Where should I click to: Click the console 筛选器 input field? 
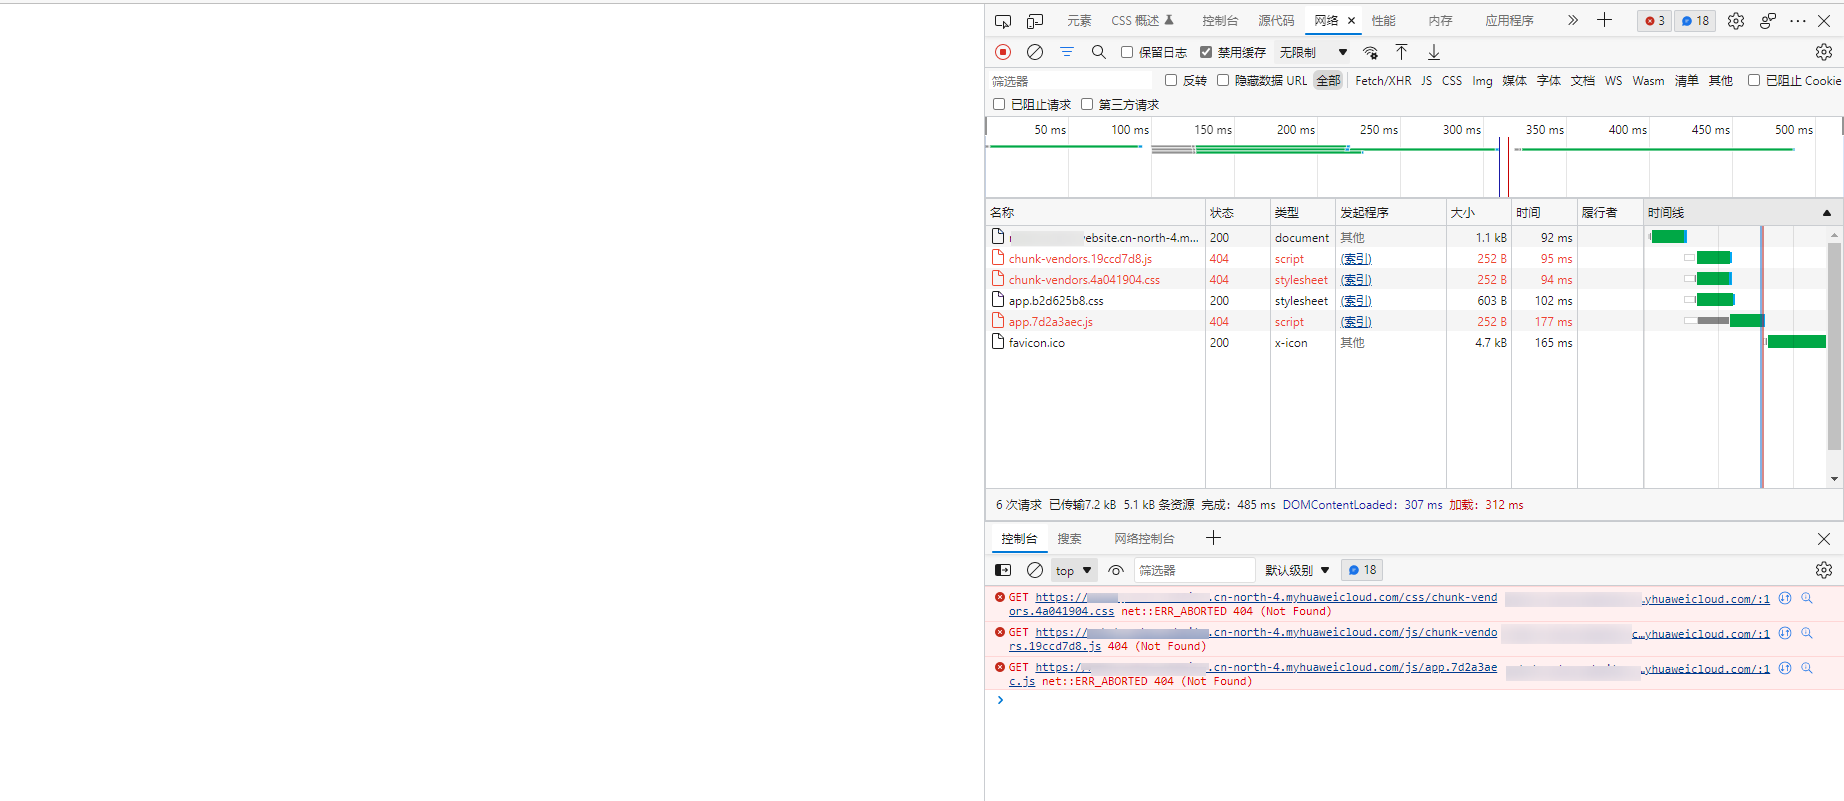(x=1194, y=570)
